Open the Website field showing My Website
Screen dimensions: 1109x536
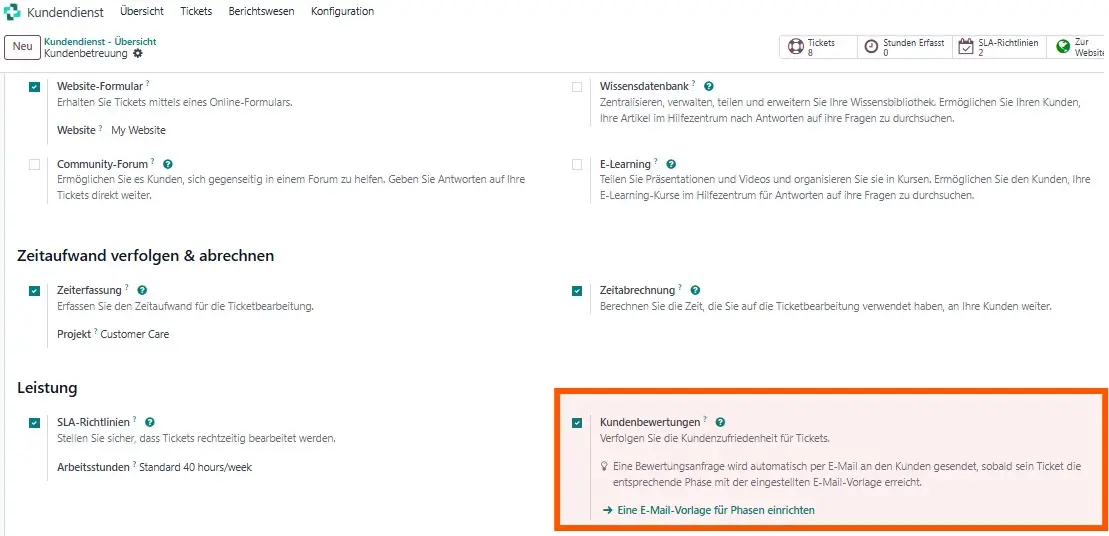pyautogui.click(x=139, y=130)
